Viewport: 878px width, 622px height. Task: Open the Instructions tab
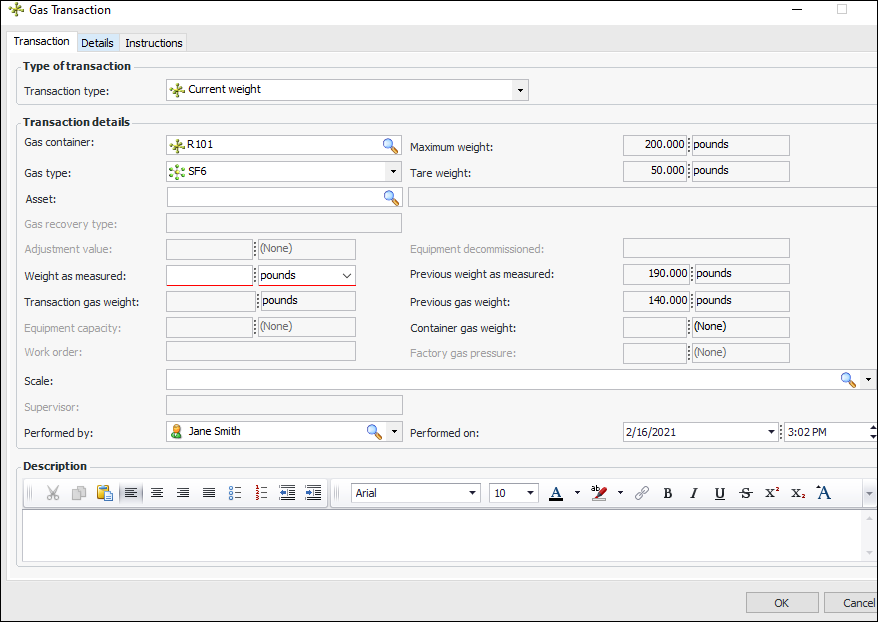pyautogui.click(x=154, y=43)
